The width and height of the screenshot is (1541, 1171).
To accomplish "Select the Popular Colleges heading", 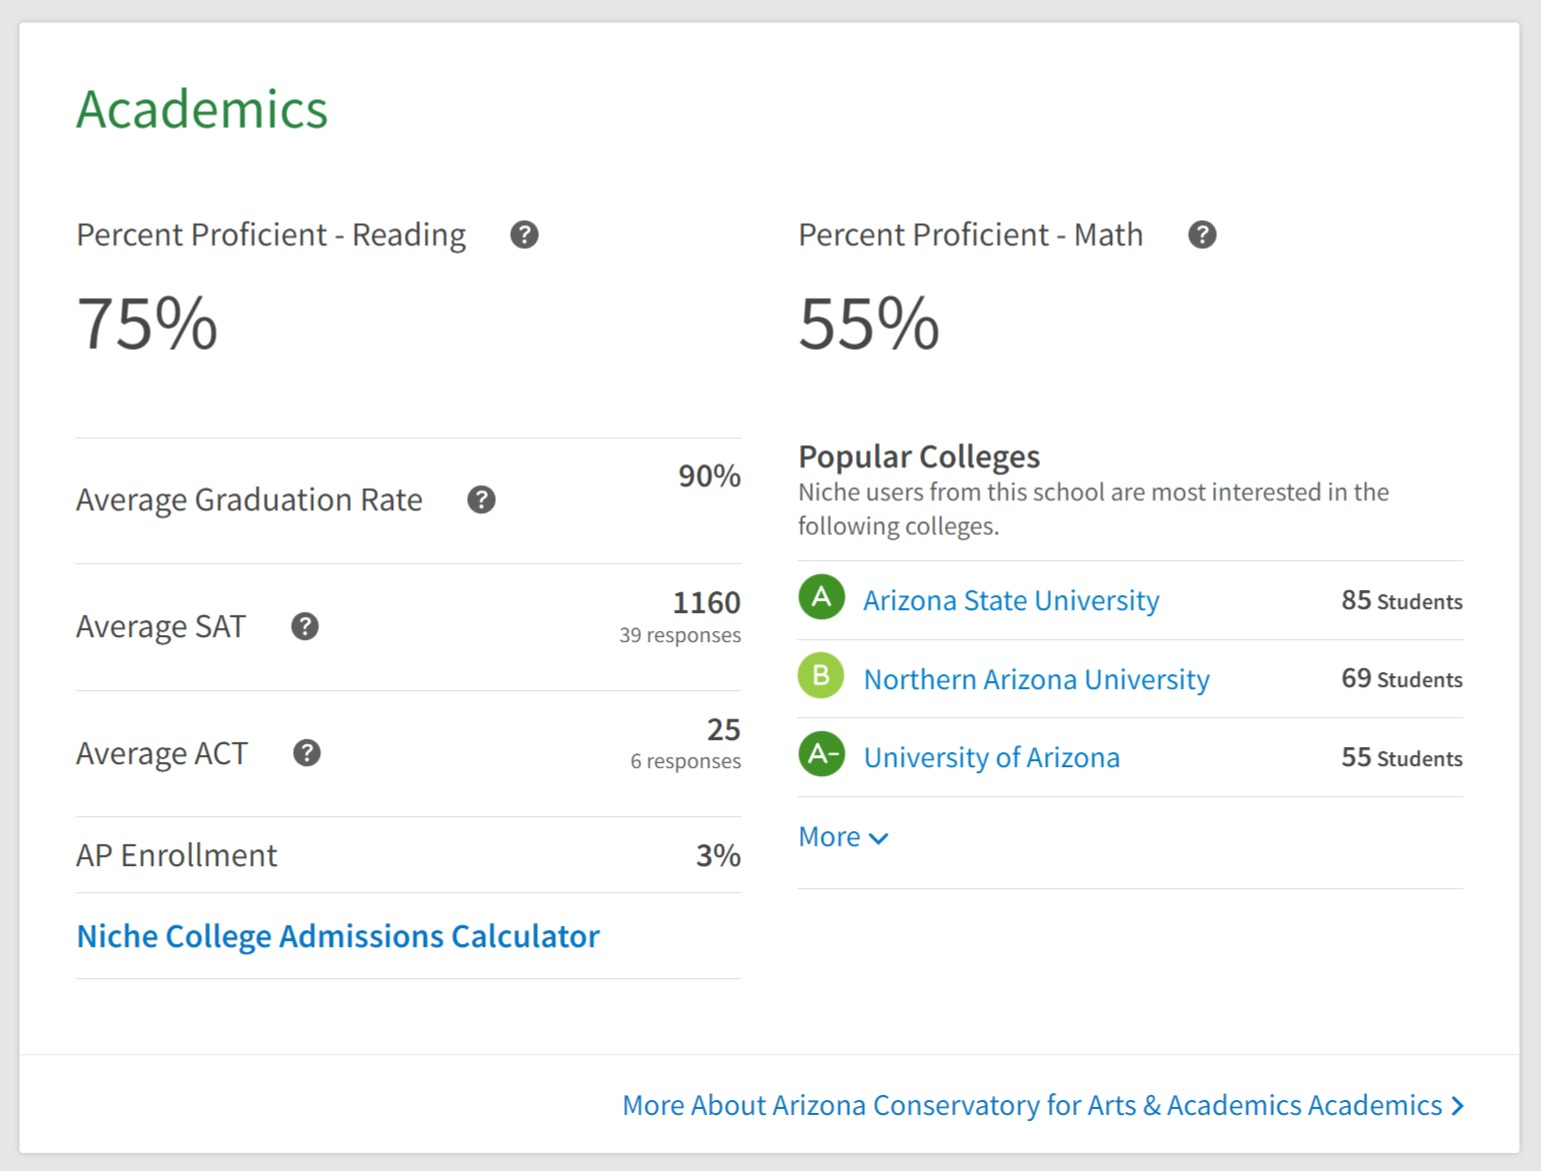I will coord(918,457).
